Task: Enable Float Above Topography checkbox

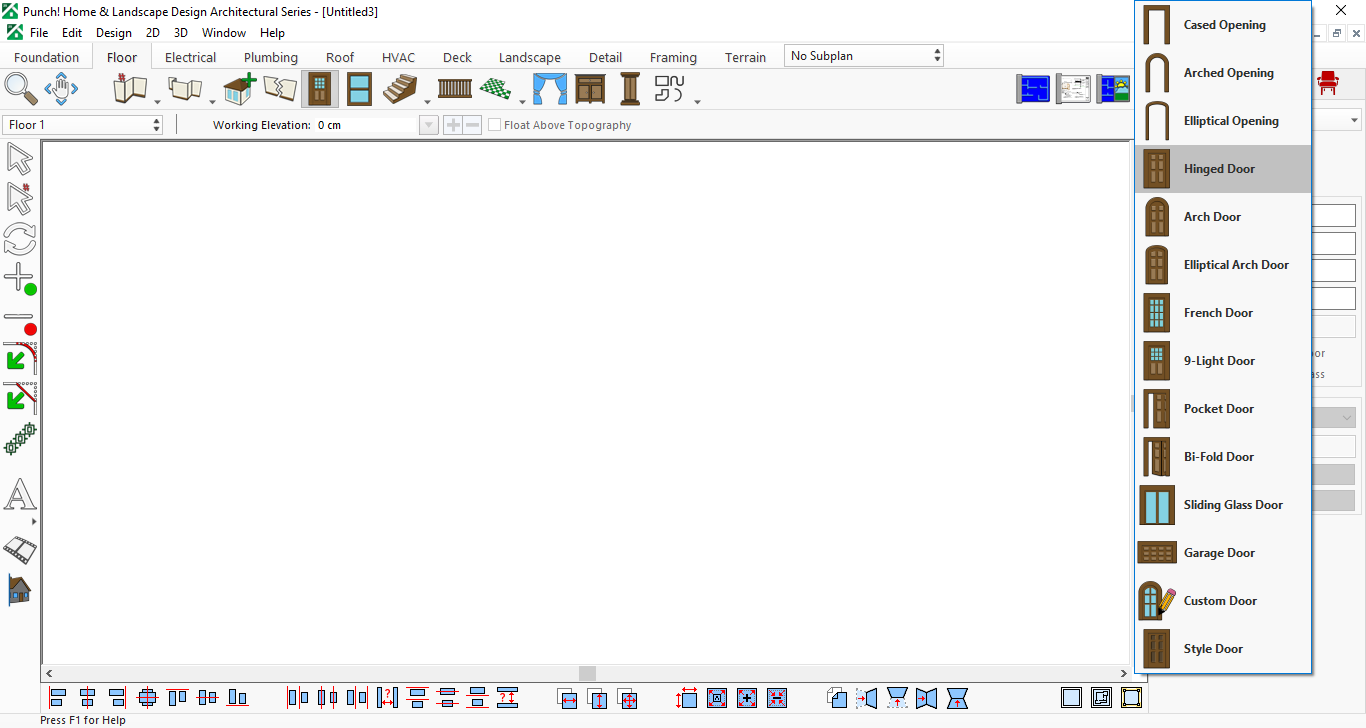Action: click(x=494, y=125)
